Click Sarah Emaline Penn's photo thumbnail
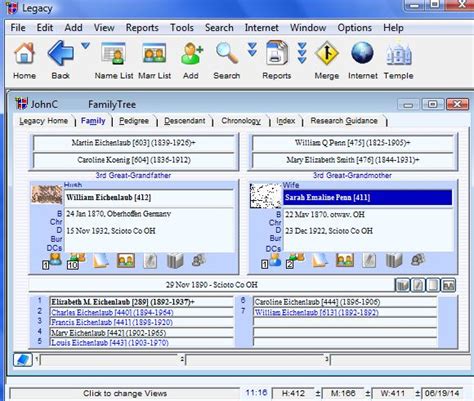The width and height of the screenshot is (474, 401). click(266, 195)
